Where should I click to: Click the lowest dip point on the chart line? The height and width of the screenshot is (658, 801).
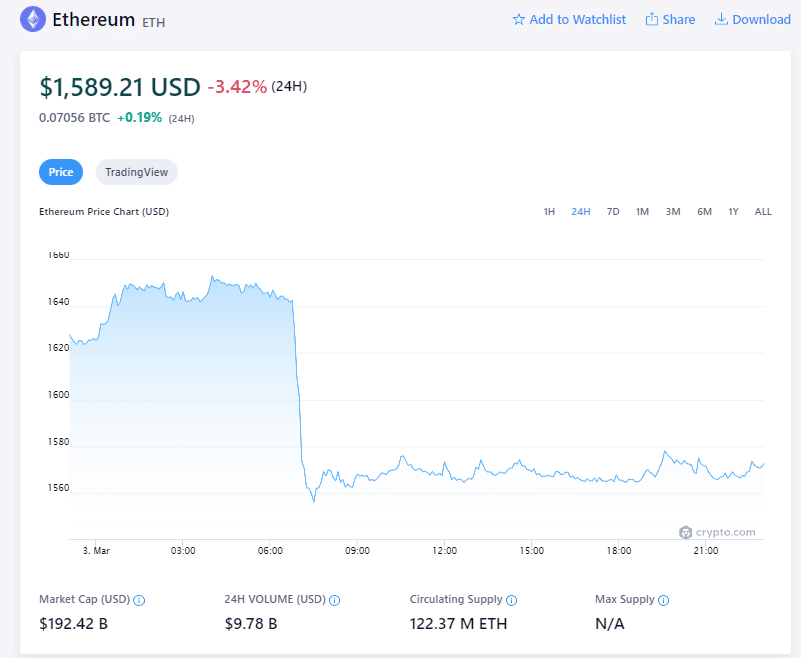[314, 501]
